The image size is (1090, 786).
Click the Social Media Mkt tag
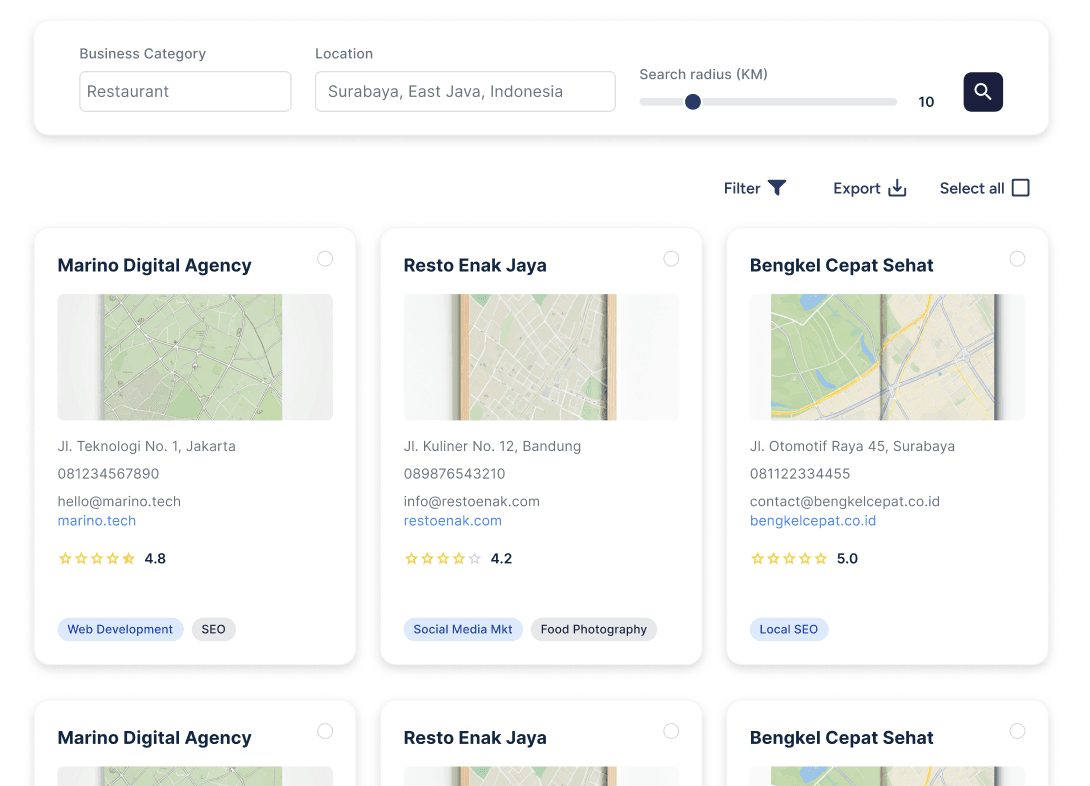463,629
